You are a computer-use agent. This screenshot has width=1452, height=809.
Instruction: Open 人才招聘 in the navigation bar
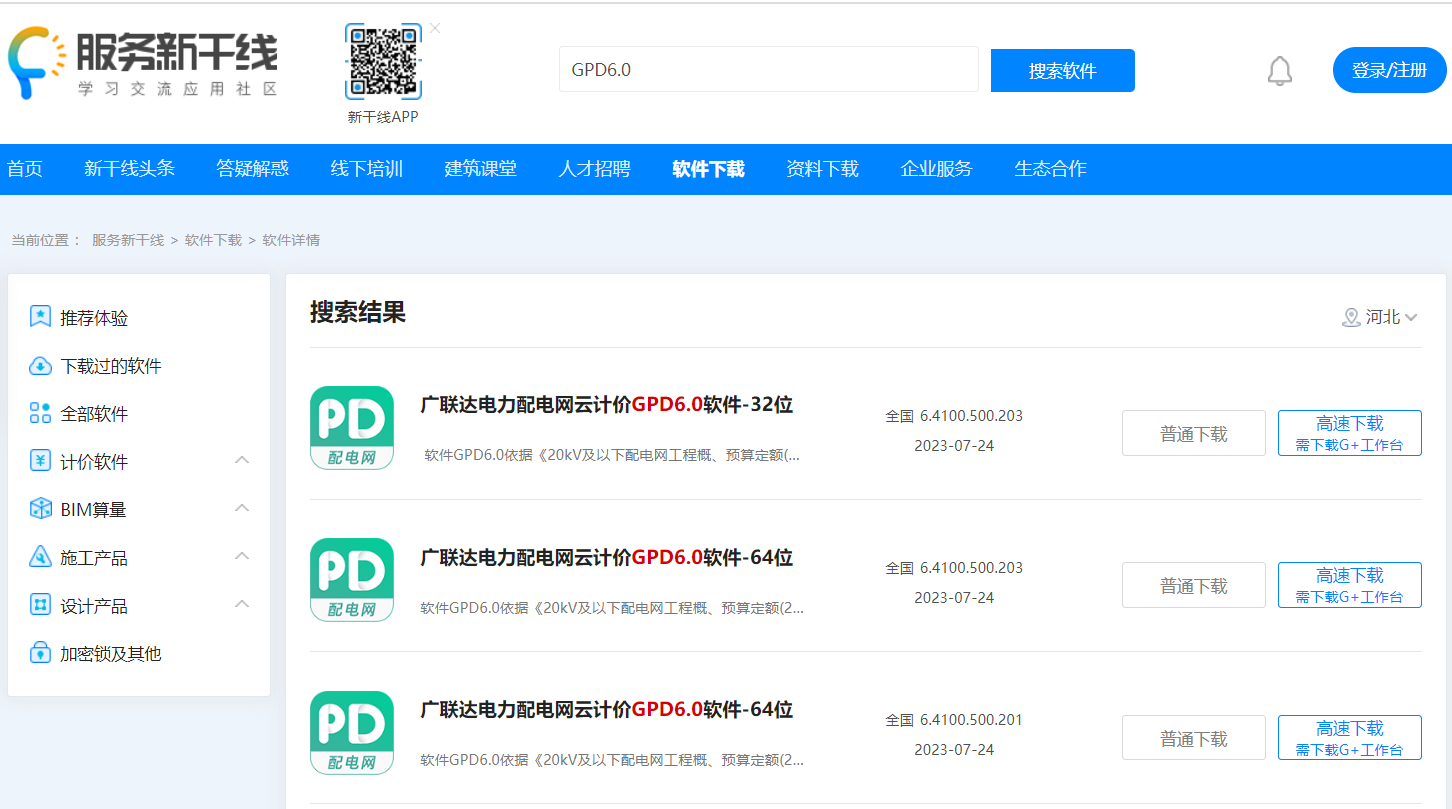[x=595, y=169]
